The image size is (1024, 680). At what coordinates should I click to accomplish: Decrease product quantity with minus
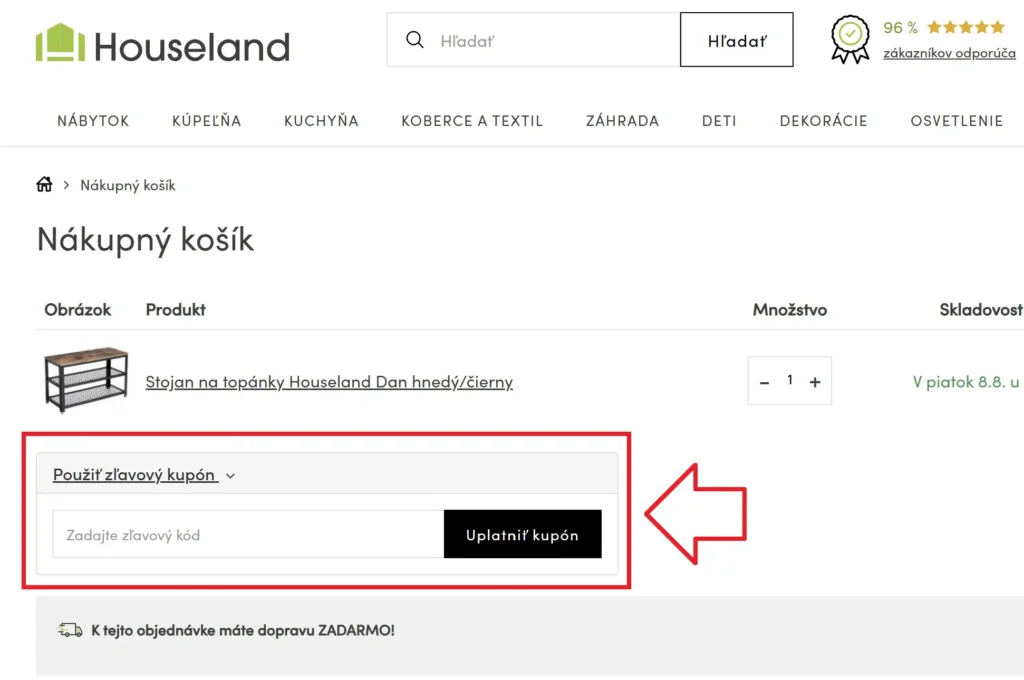pyautogui.click(x=765, y=382)
